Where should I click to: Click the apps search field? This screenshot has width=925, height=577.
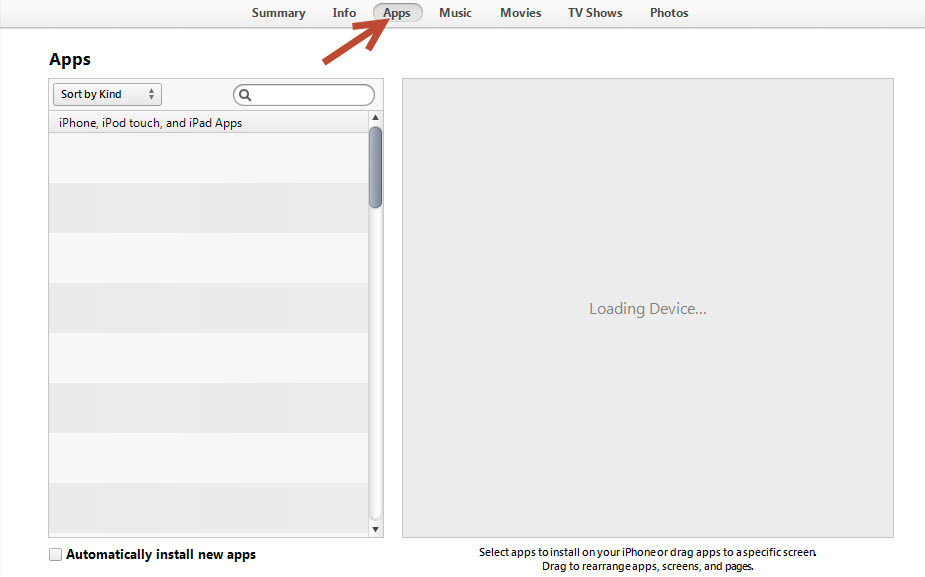point(304,95)
